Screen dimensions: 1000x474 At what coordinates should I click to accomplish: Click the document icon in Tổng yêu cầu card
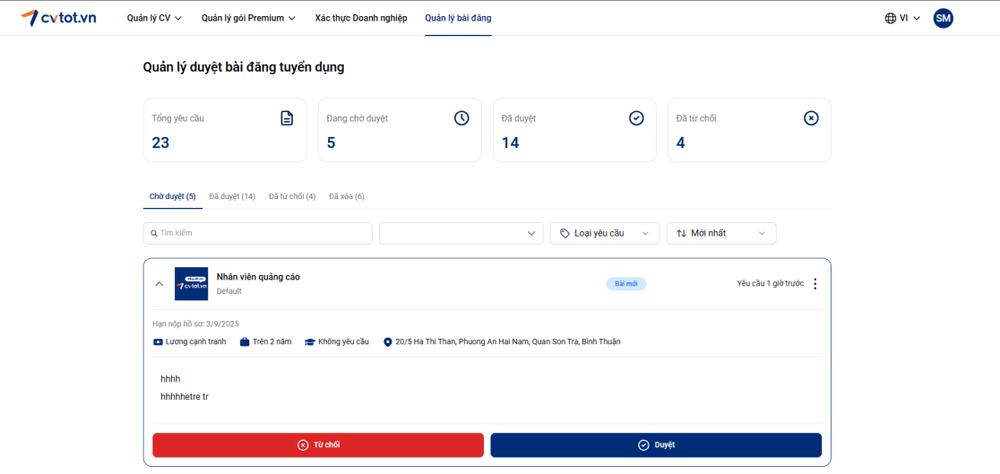pyautogui.click(x=287, y=118)
